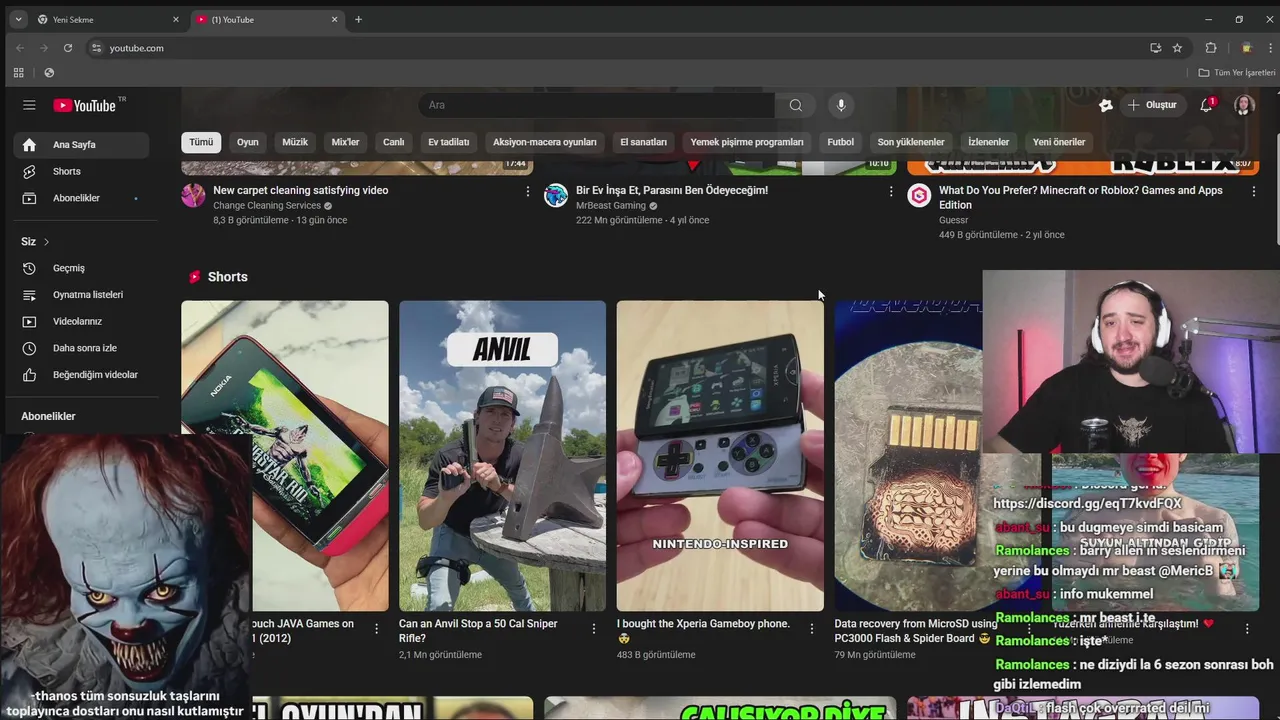Open options menu for Anvil short
1280x720 pixels.
click(x=594, y=629)
